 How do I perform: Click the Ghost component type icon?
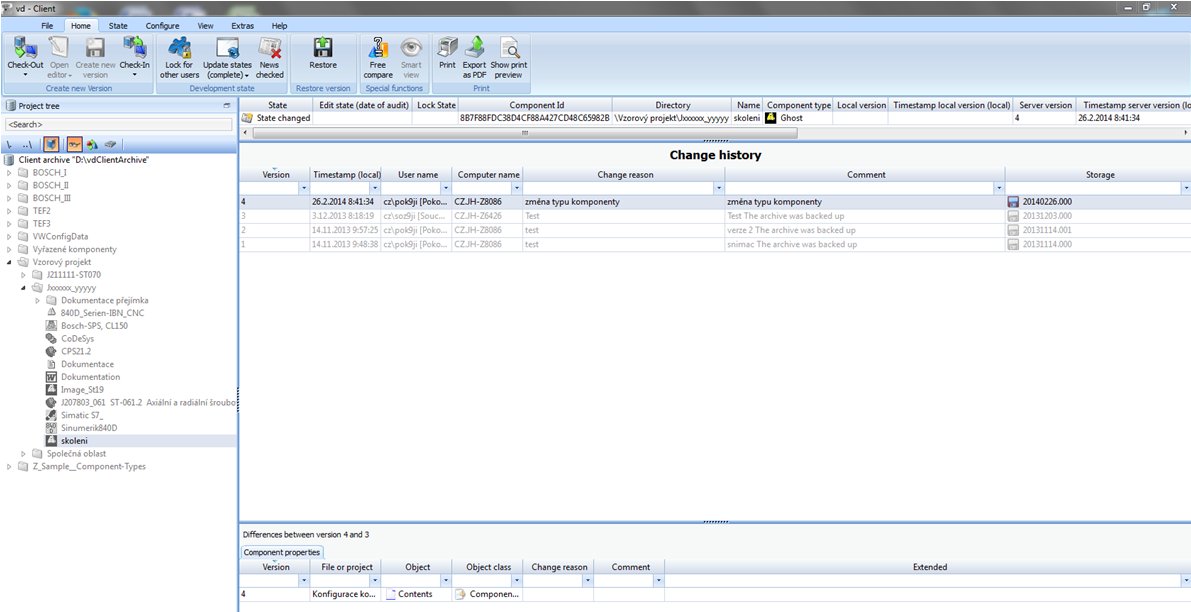[771, 118]
